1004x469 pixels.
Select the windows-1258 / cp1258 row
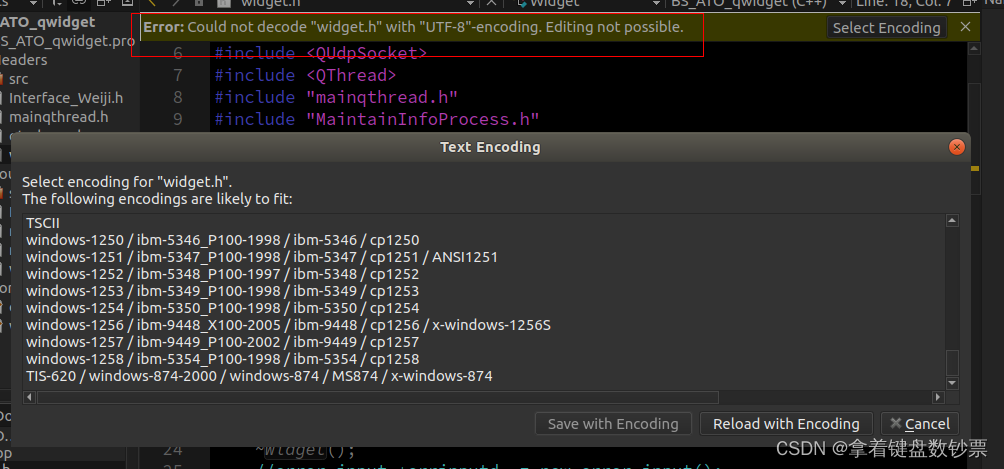coord(484,359)
